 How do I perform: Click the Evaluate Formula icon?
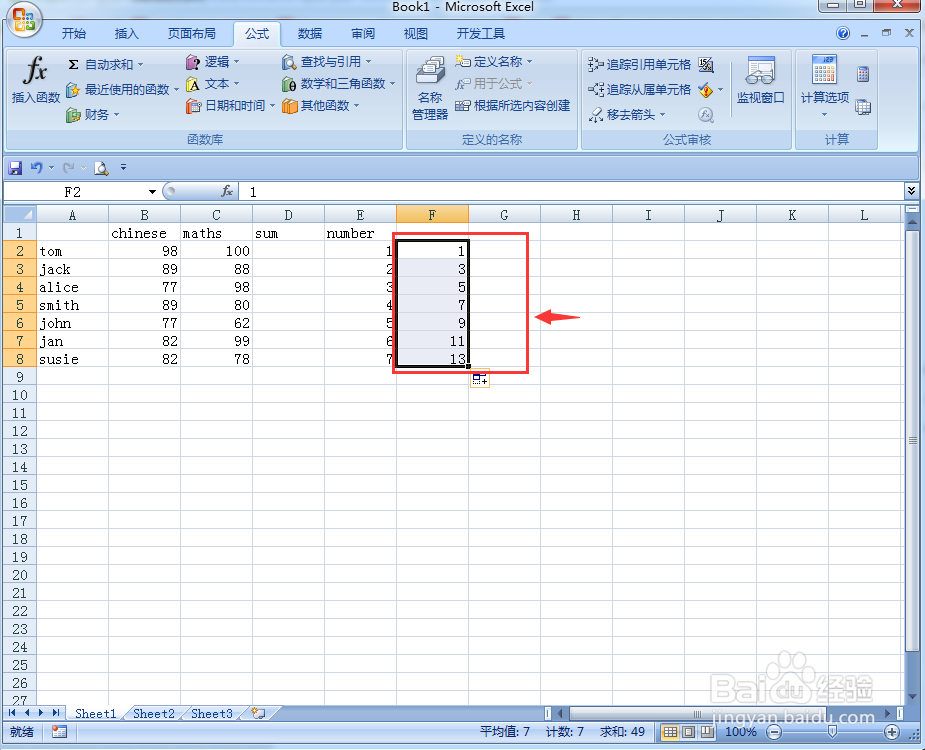[x=706, y=114]
